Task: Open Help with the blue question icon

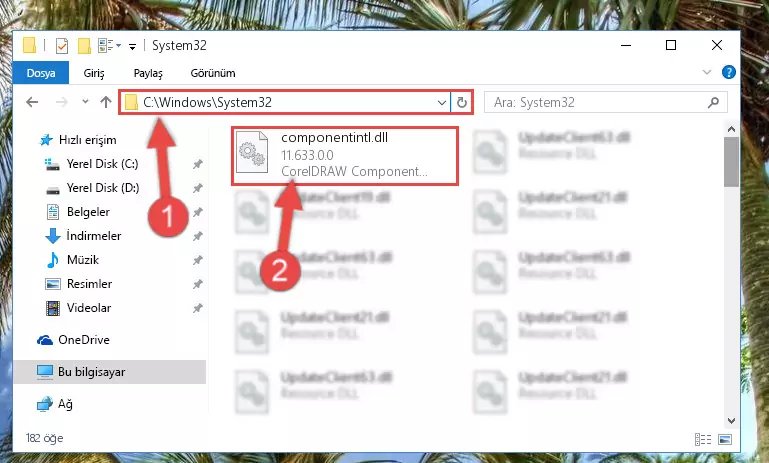Action: point(729,72)
